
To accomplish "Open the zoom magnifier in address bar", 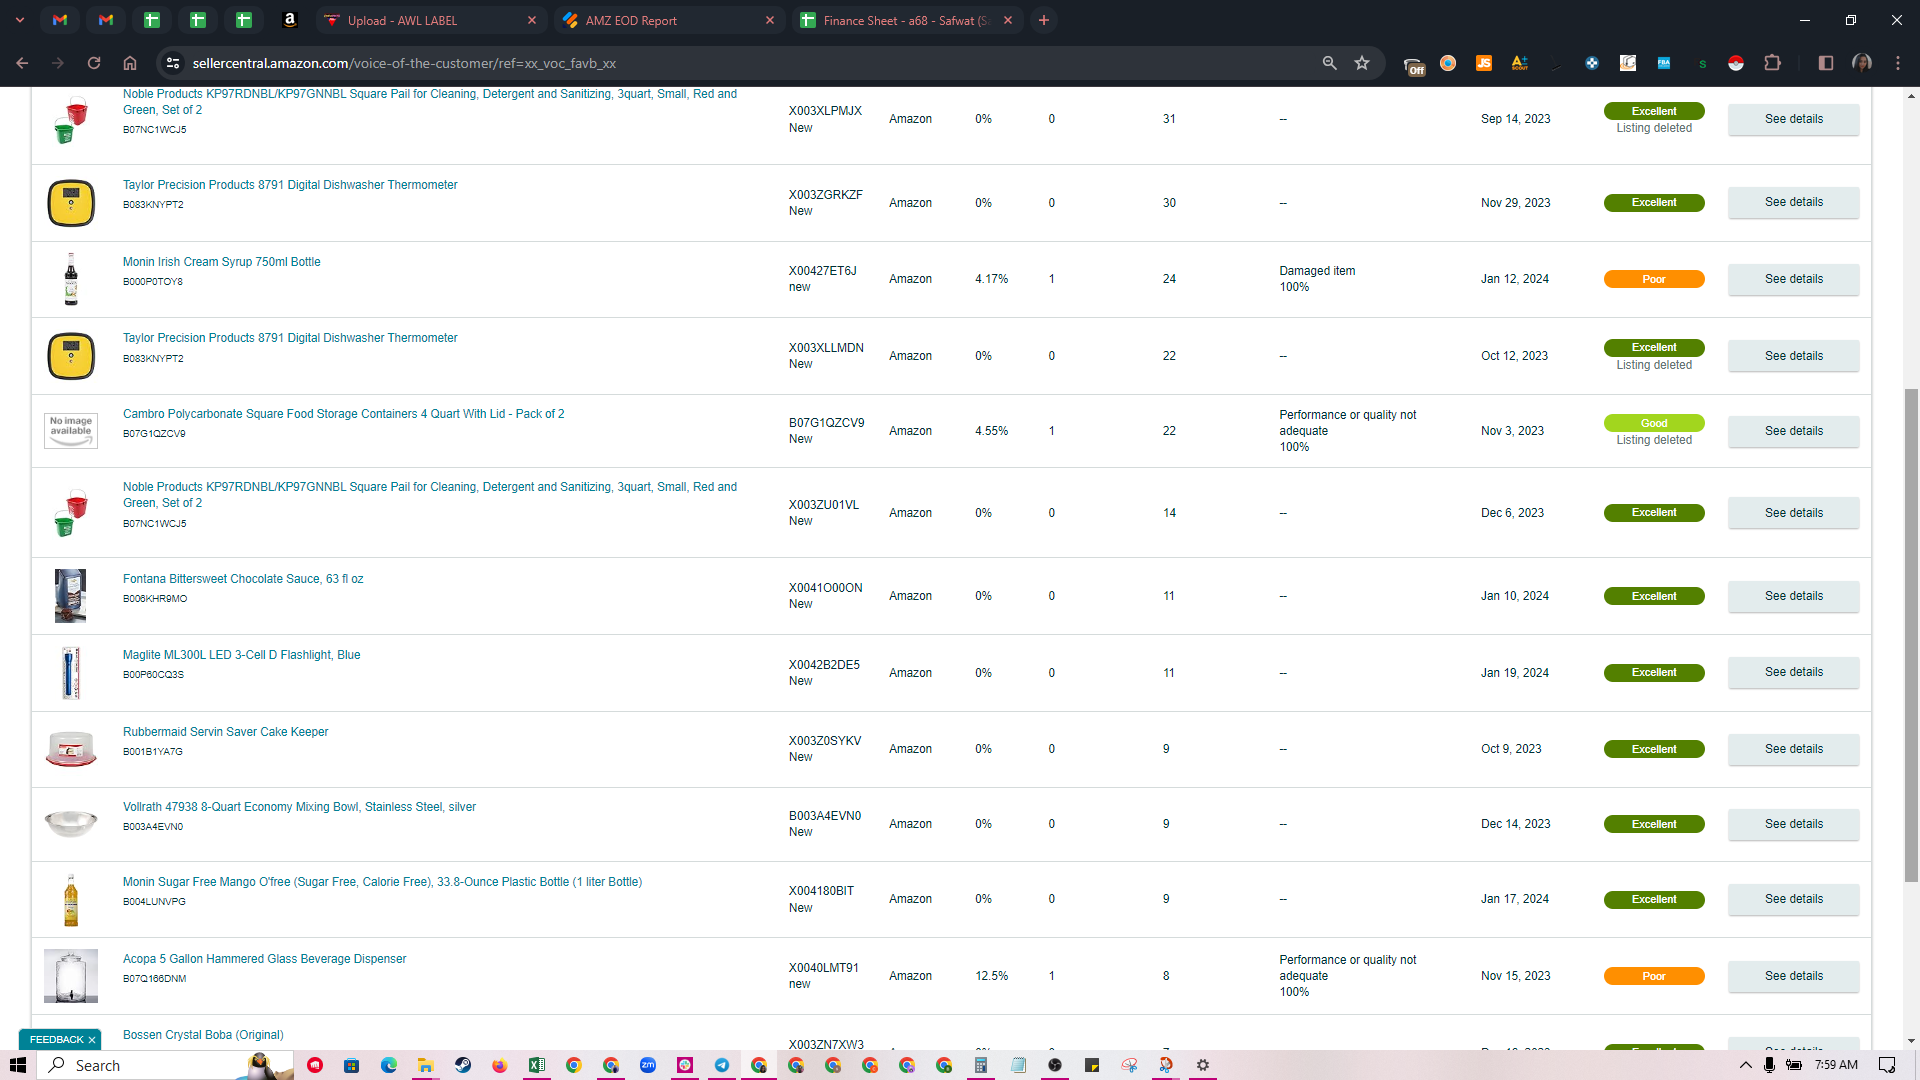I will [1329, 63].
